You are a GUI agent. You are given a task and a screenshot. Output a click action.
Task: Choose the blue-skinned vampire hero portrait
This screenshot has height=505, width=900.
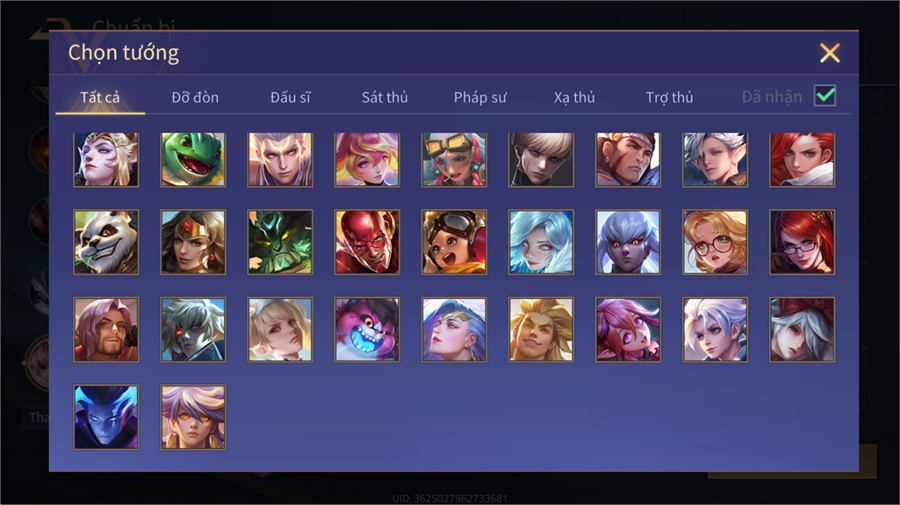[x=106, y=417]
